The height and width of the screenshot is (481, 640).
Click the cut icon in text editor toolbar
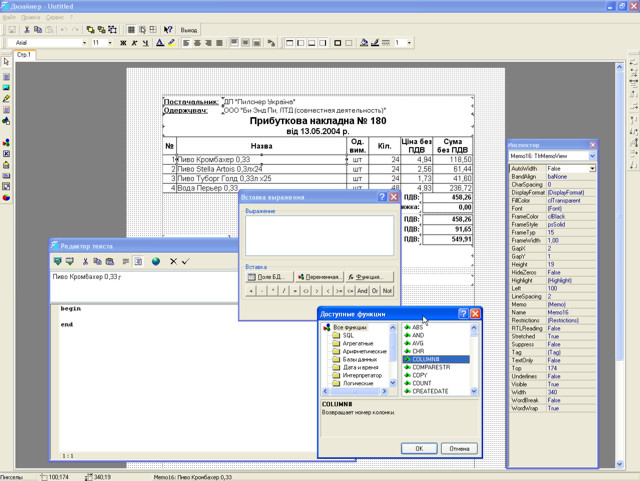85,261
